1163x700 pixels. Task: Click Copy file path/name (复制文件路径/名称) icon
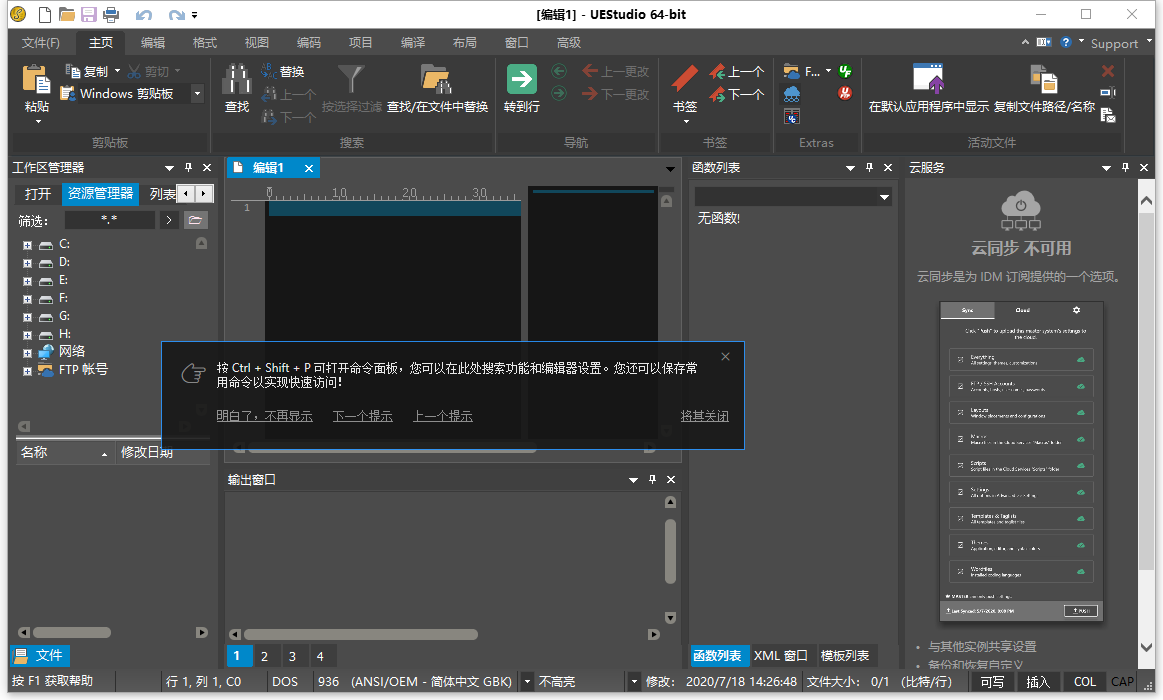(x=1044, y=79)
